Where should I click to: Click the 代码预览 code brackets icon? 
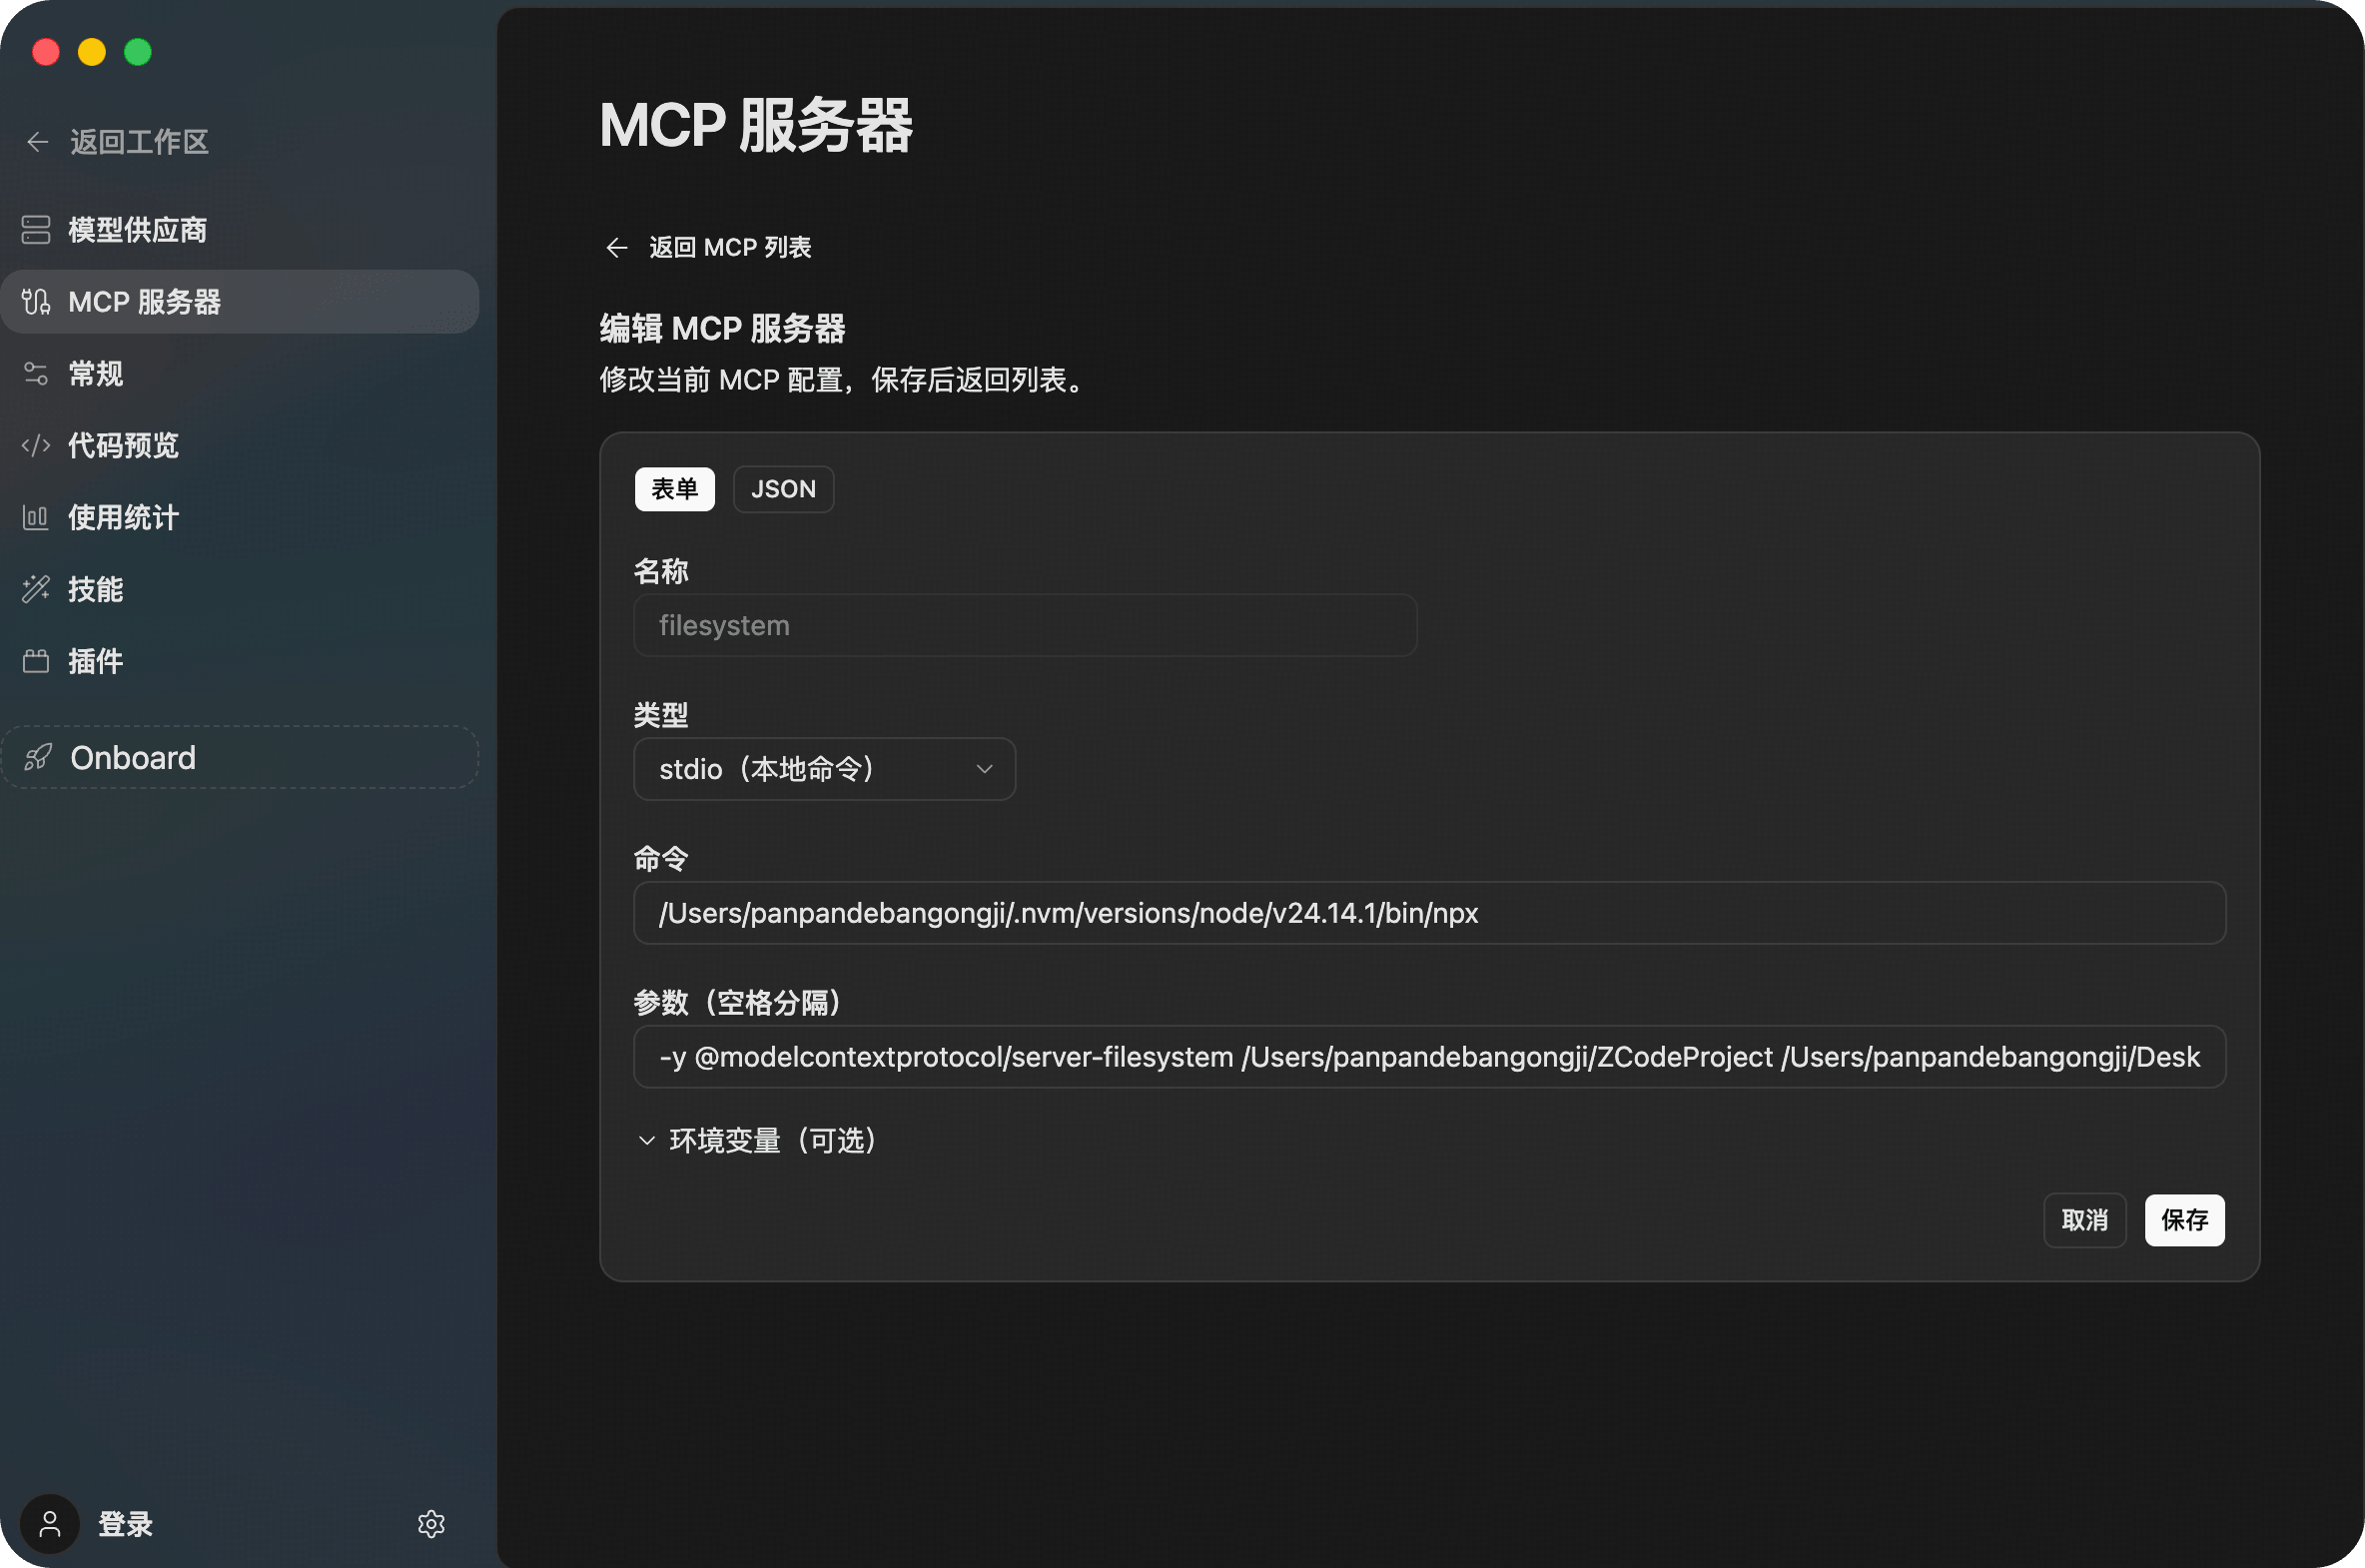tap(36, 445)
